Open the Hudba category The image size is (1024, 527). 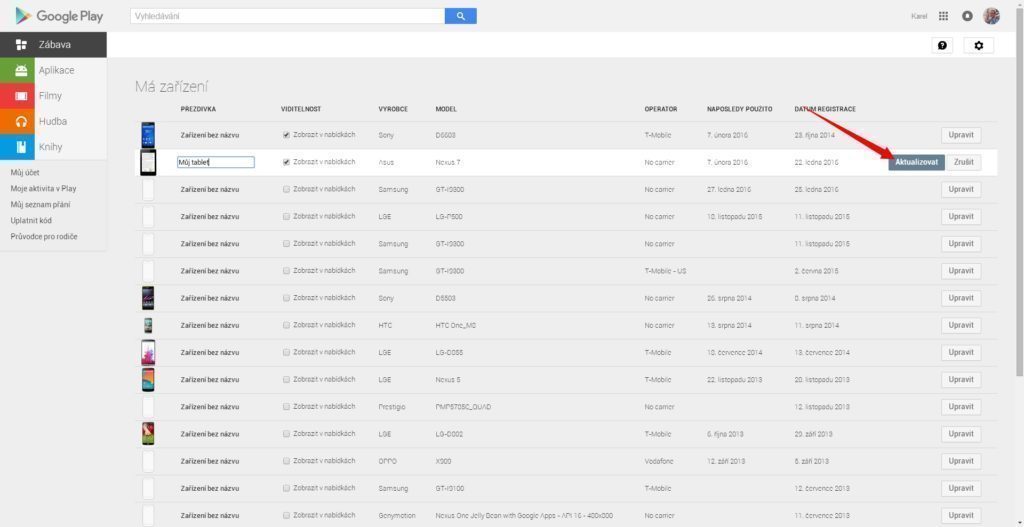[54, 121]
